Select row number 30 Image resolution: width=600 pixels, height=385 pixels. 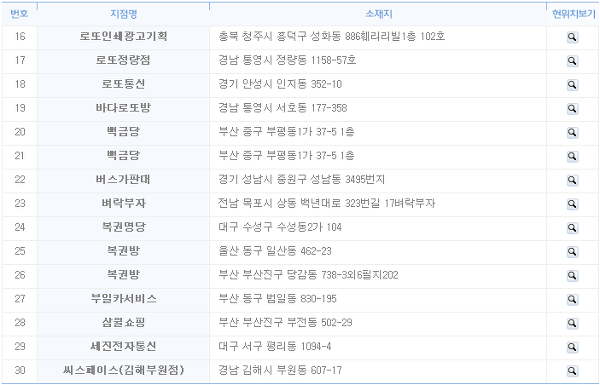pos(20,370)
